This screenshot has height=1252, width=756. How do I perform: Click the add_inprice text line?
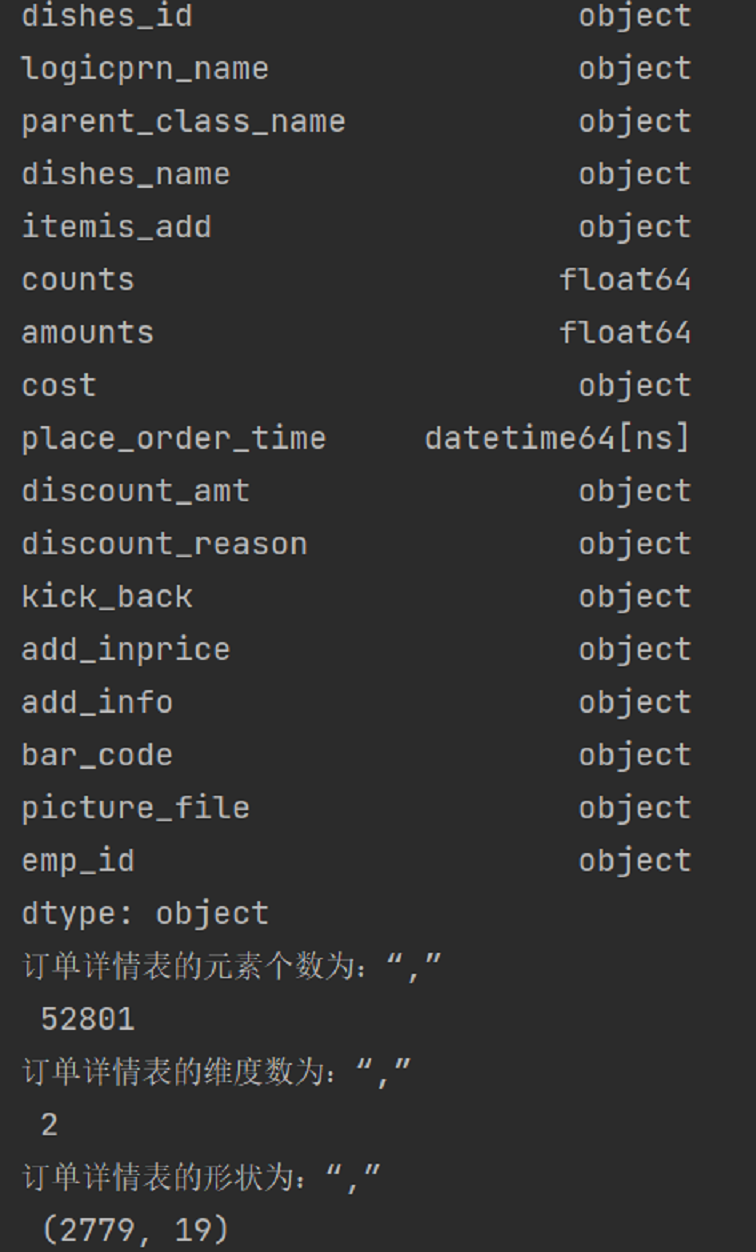tap(125, 650)
